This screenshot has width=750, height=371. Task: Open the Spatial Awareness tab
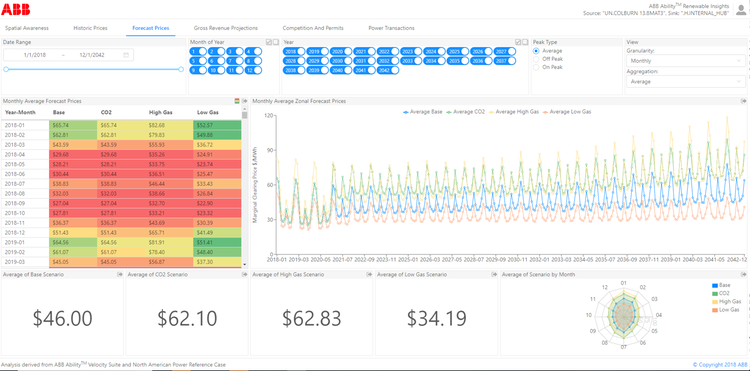(x=27, y=28)
